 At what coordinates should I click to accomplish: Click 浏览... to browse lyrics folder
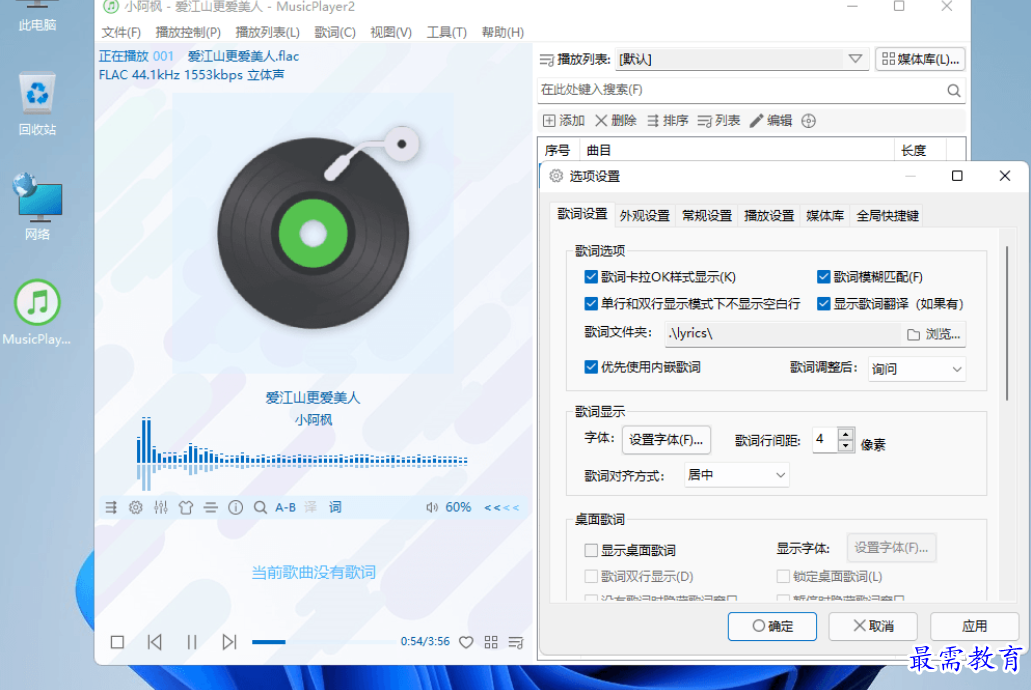pyautogui.click(x=934, y=334)
